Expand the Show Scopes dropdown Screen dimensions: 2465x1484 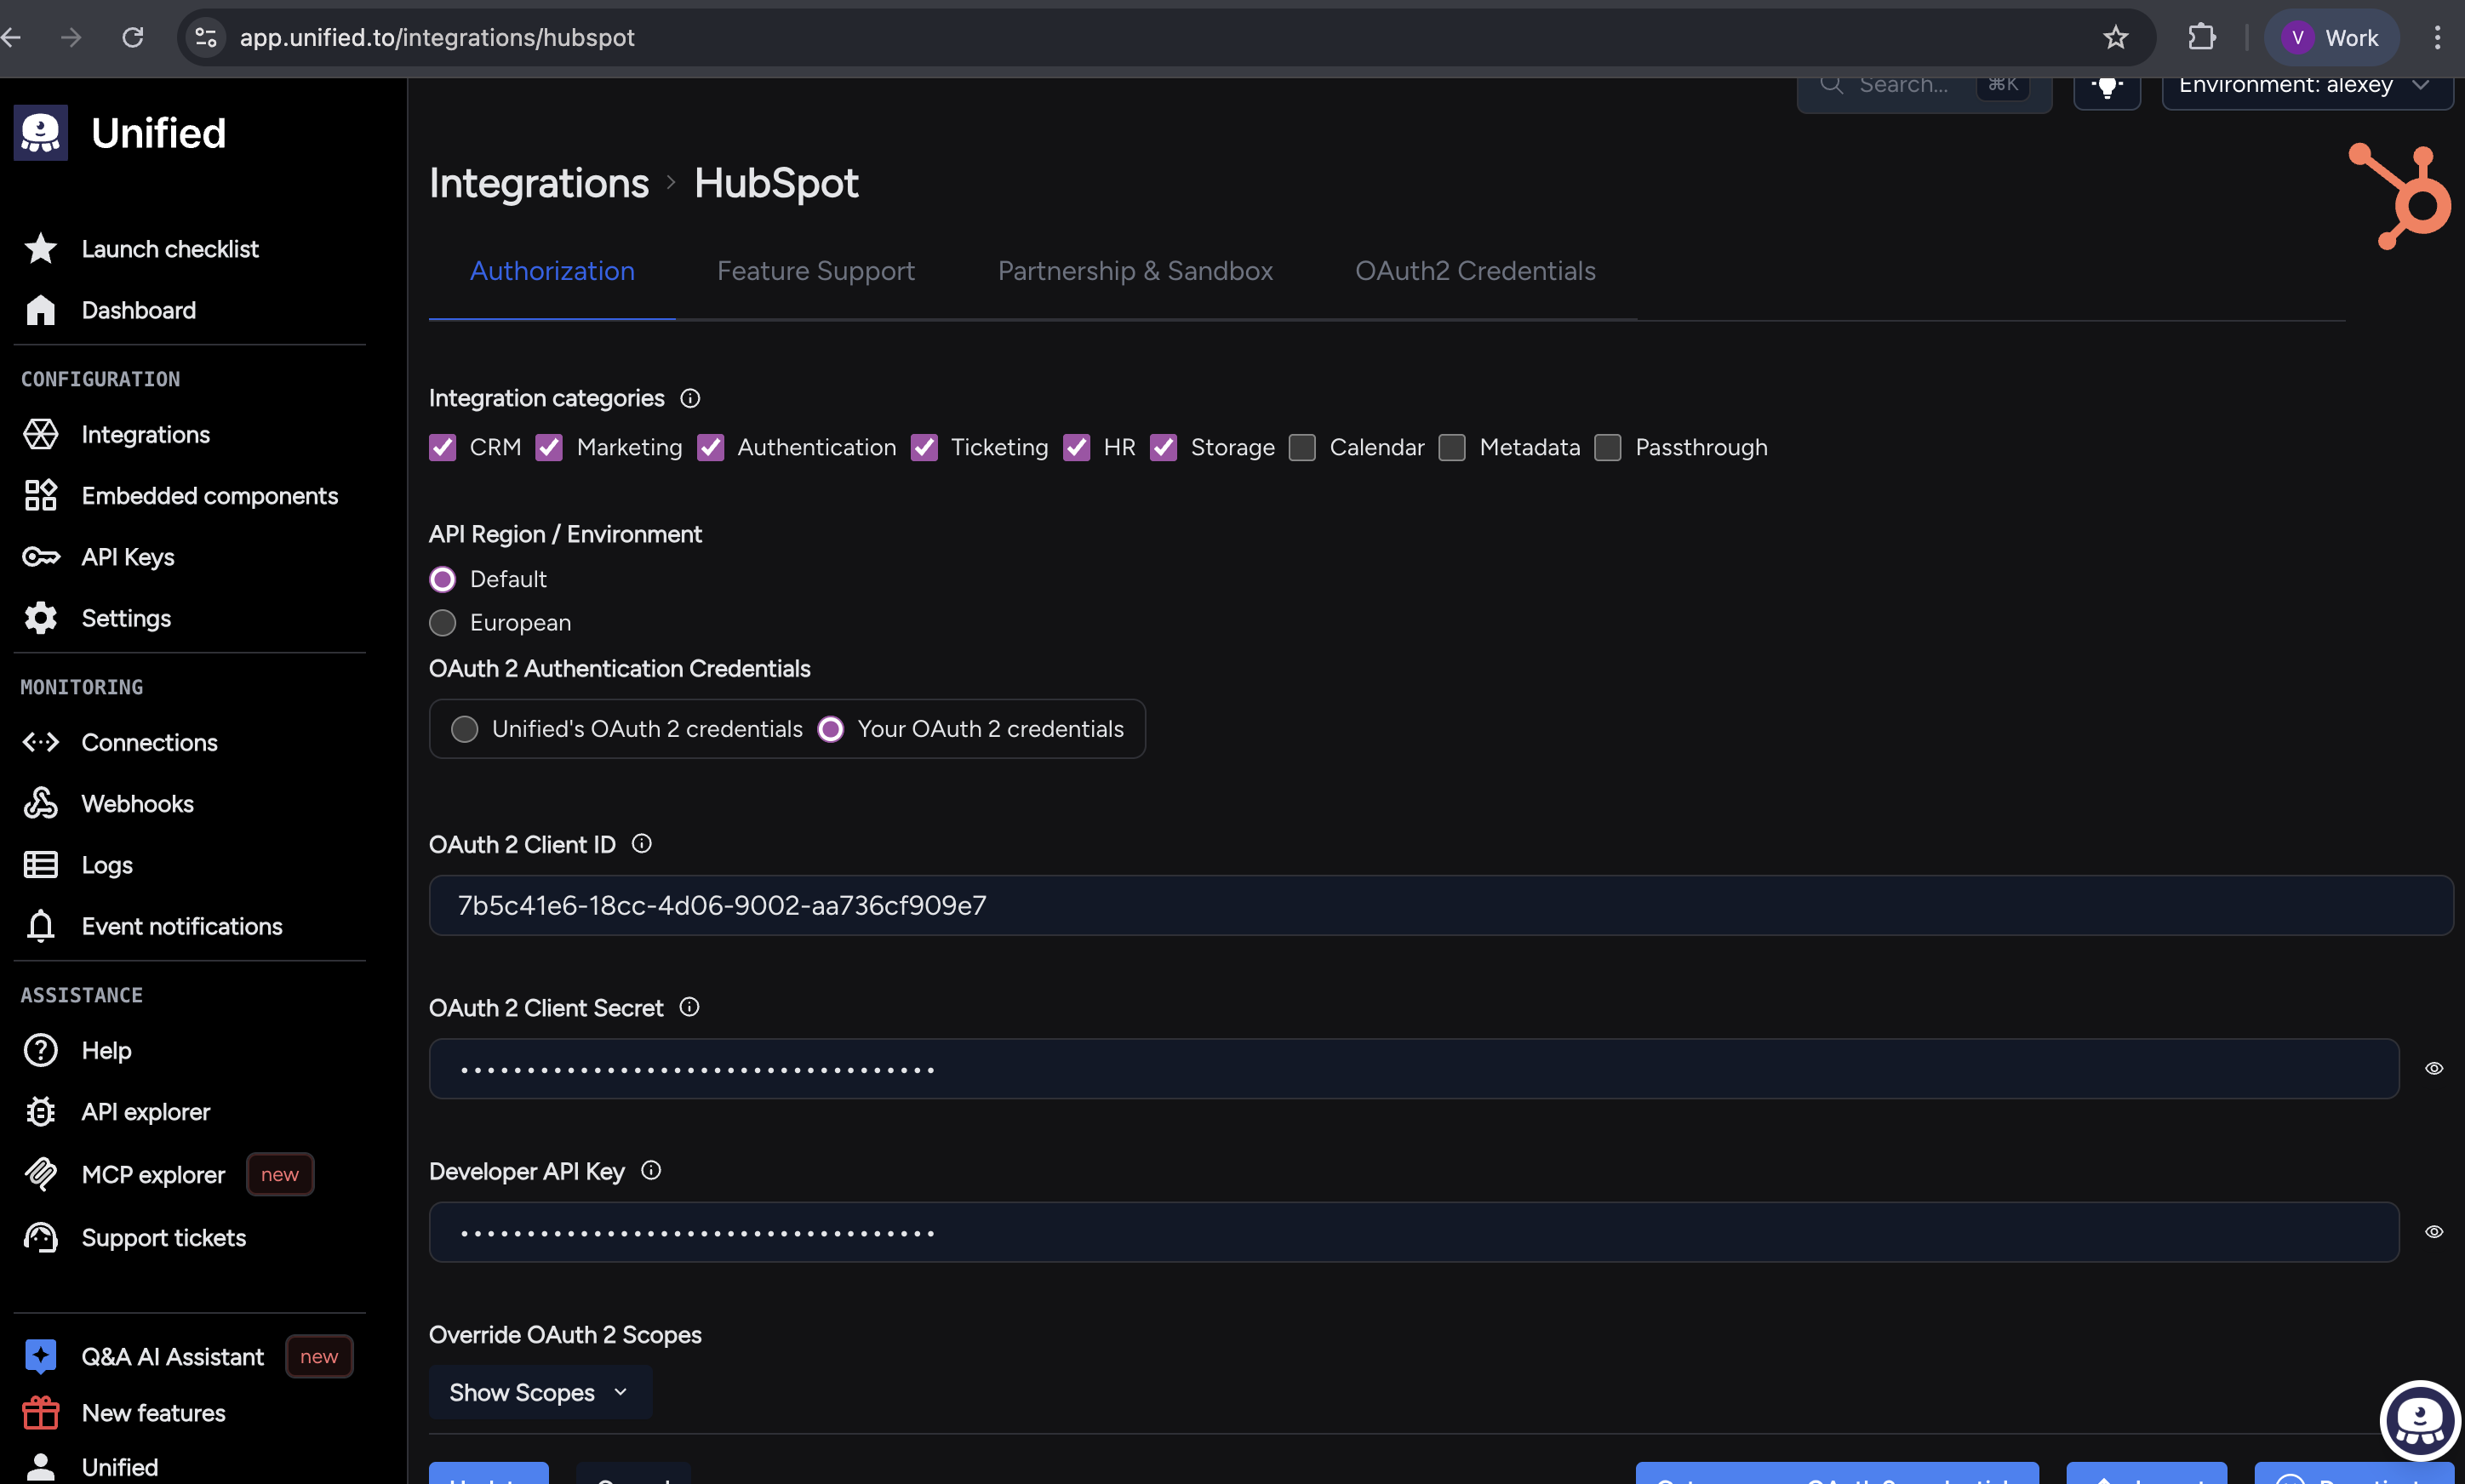(x=540, y=1392)
